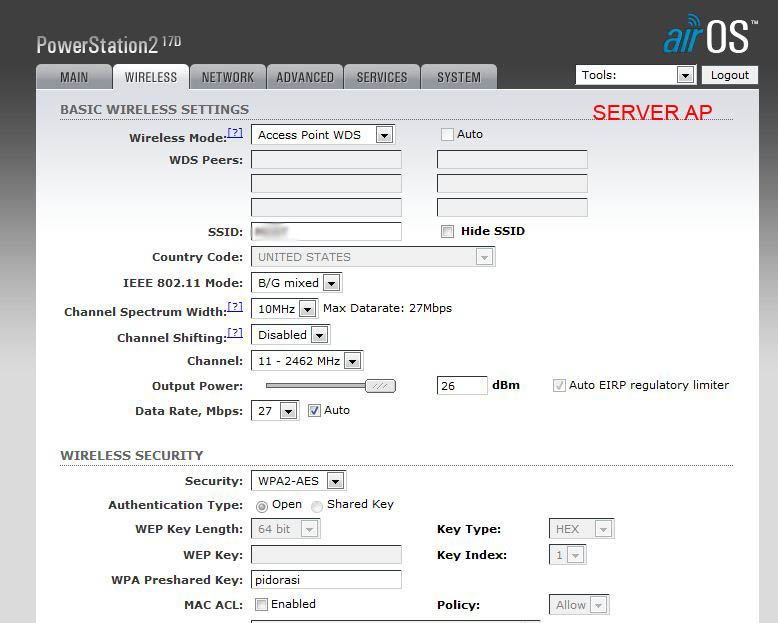Screen dimensions: 778x623
Task: Open the Tools dropdown menu
Action: [x=636, y=75]
